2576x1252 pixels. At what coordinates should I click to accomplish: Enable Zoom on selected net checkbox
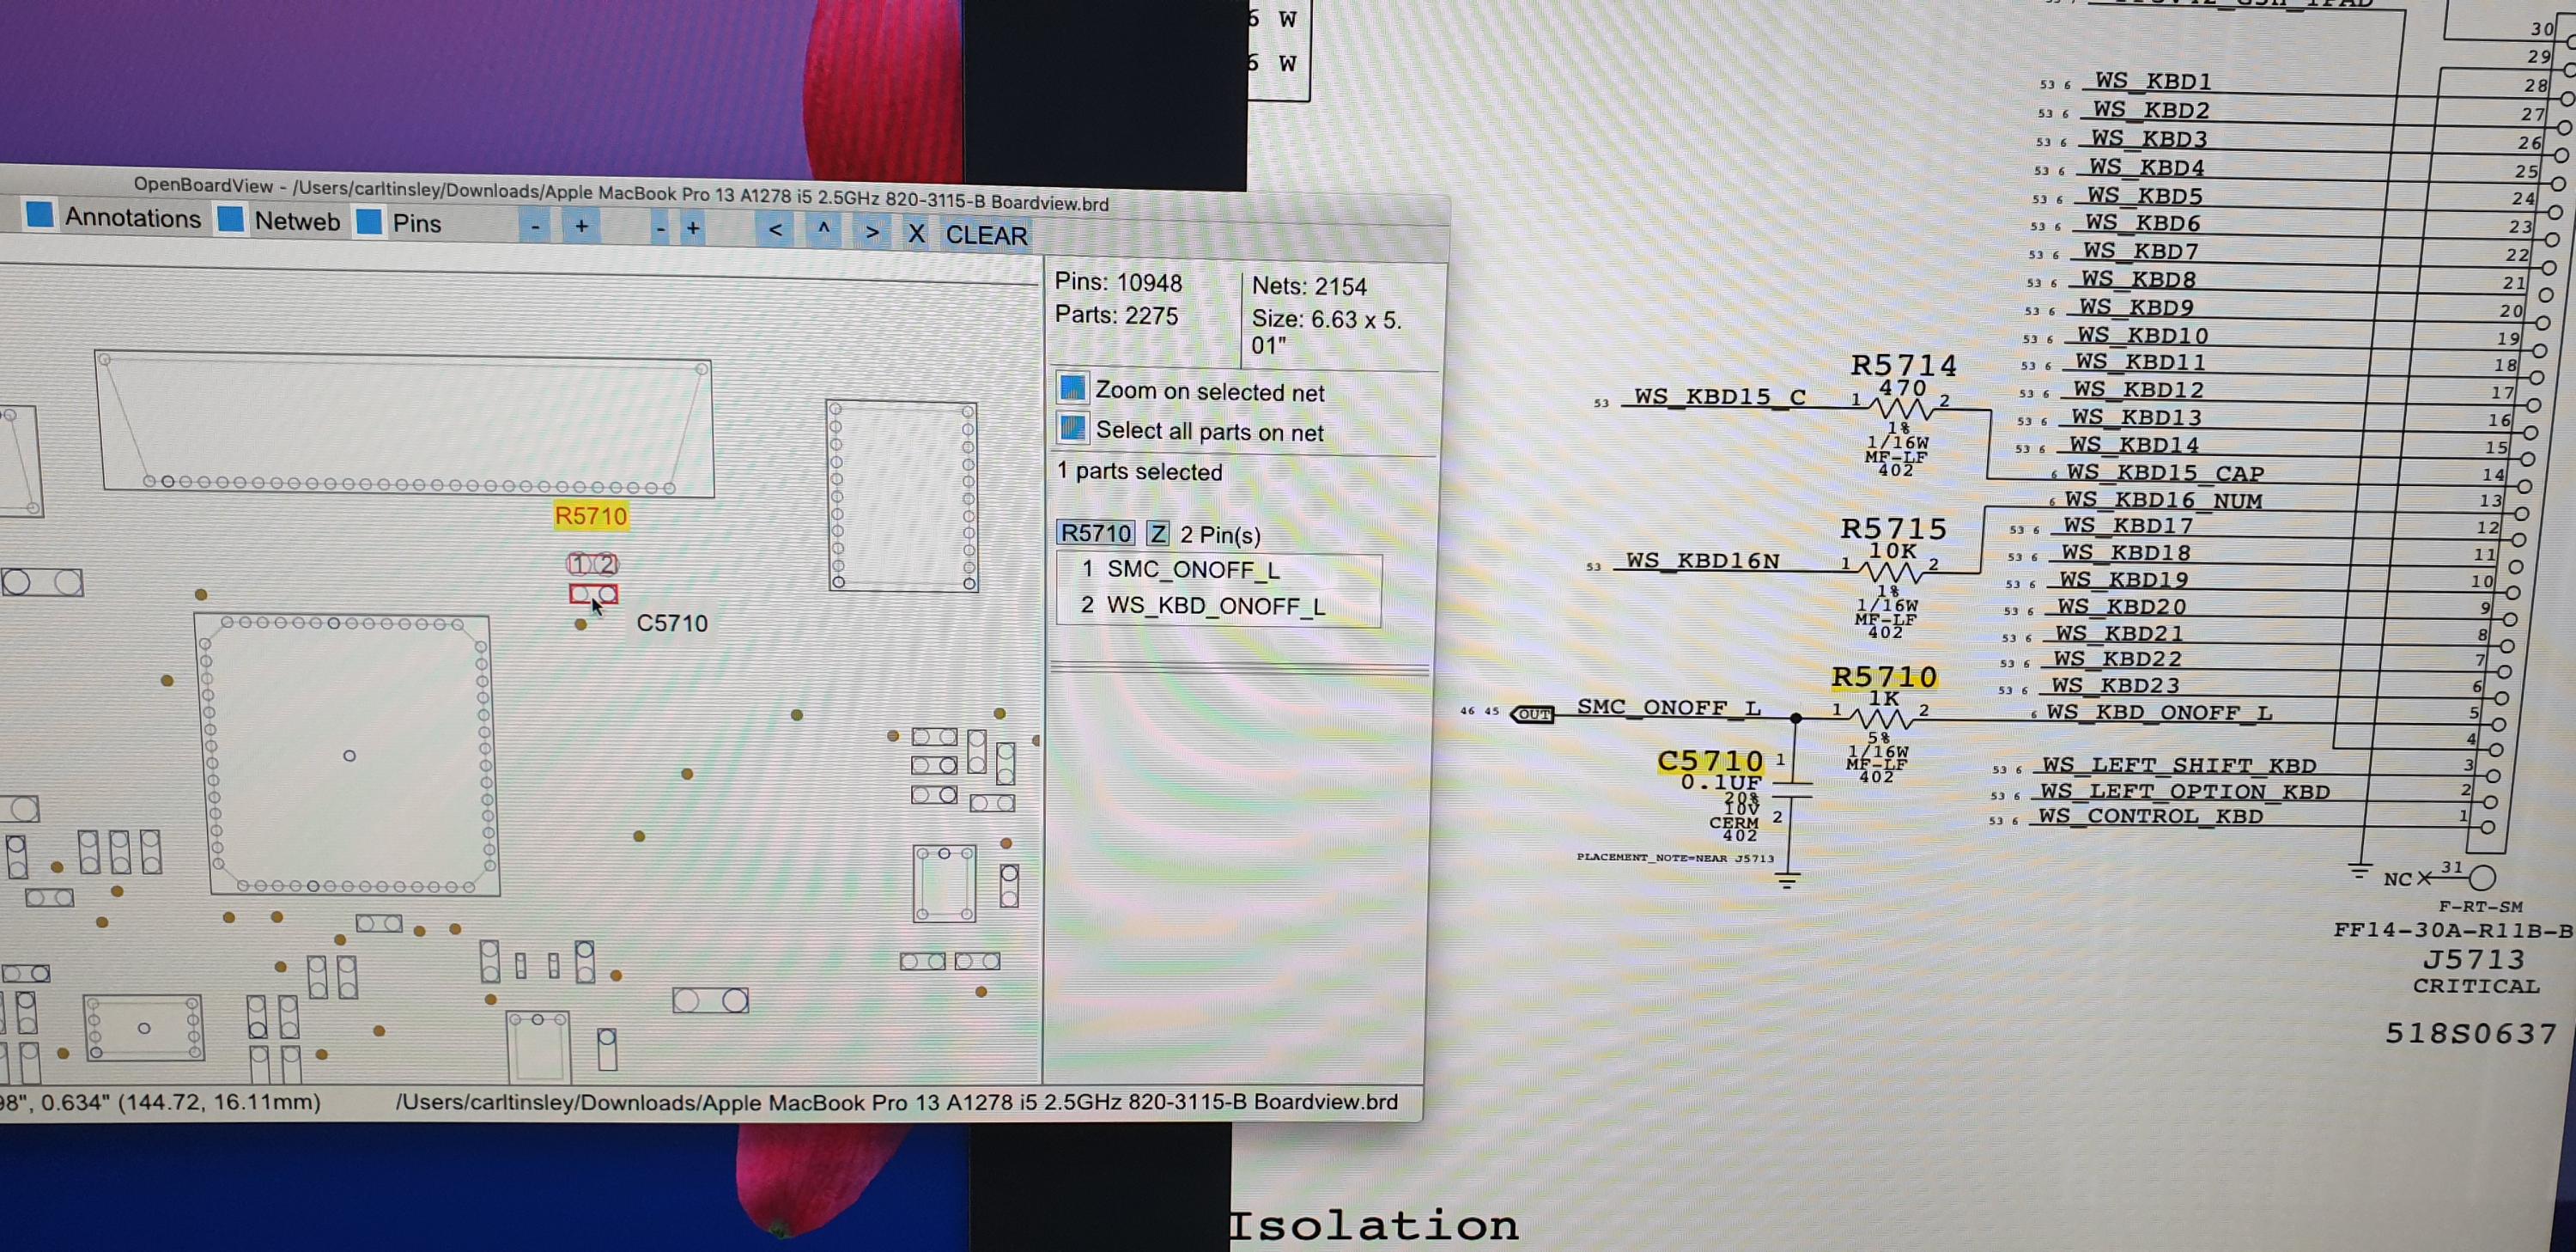click(1073, 387)
